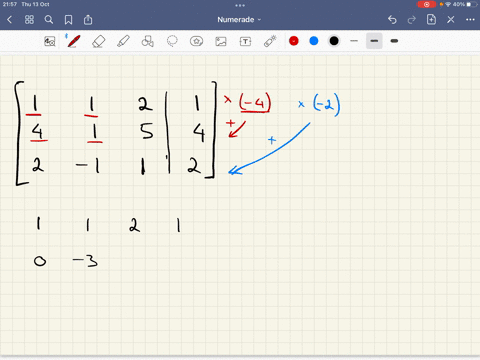Go back using the left chevron
Viewport: 480px width, 360px height.
point(9,20)
